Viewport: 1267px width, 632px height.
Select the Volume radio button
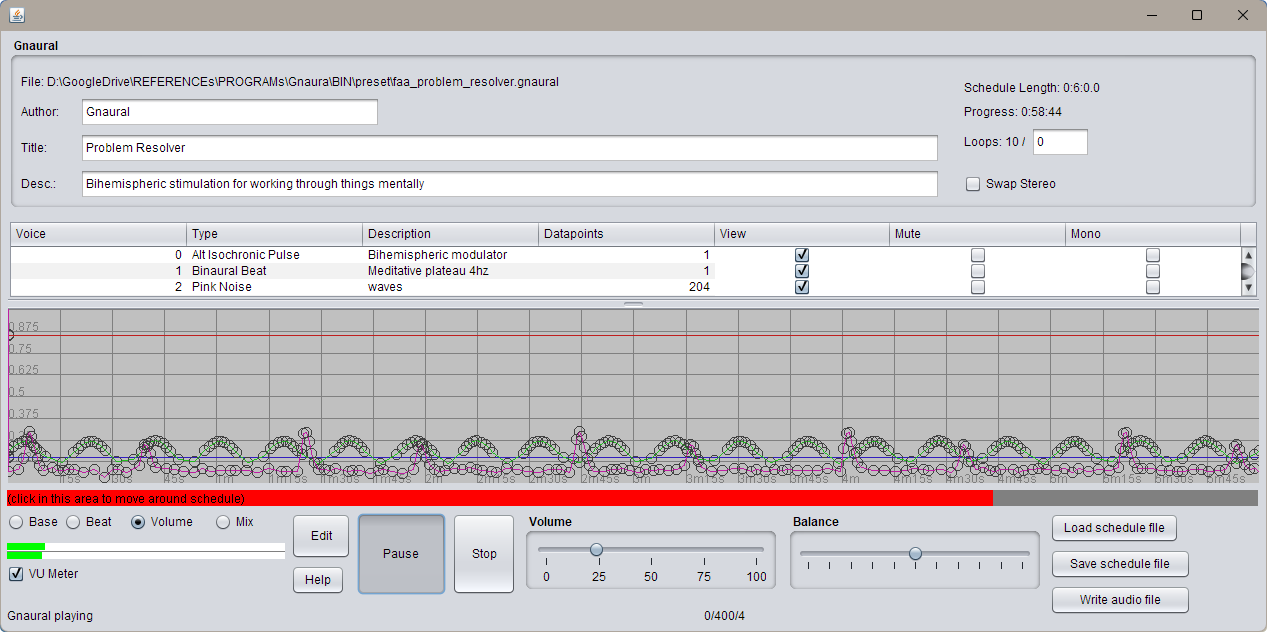(138, 522)
